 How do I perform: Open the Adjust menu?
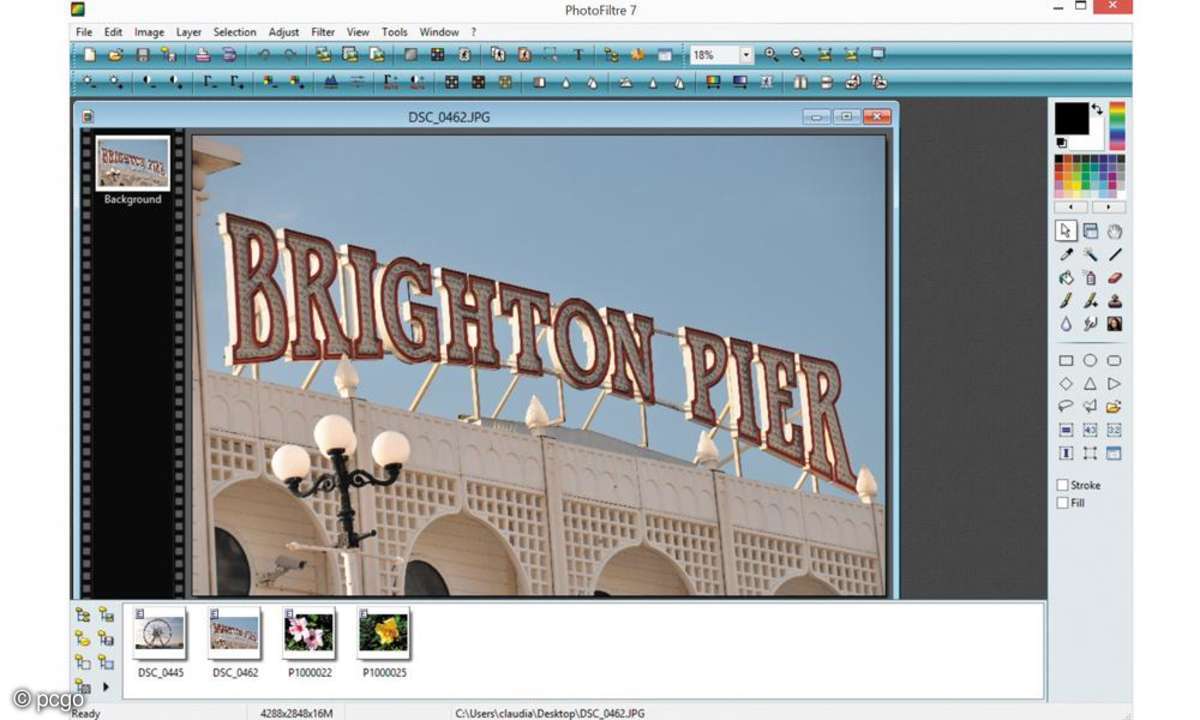(x=284, y=32)
